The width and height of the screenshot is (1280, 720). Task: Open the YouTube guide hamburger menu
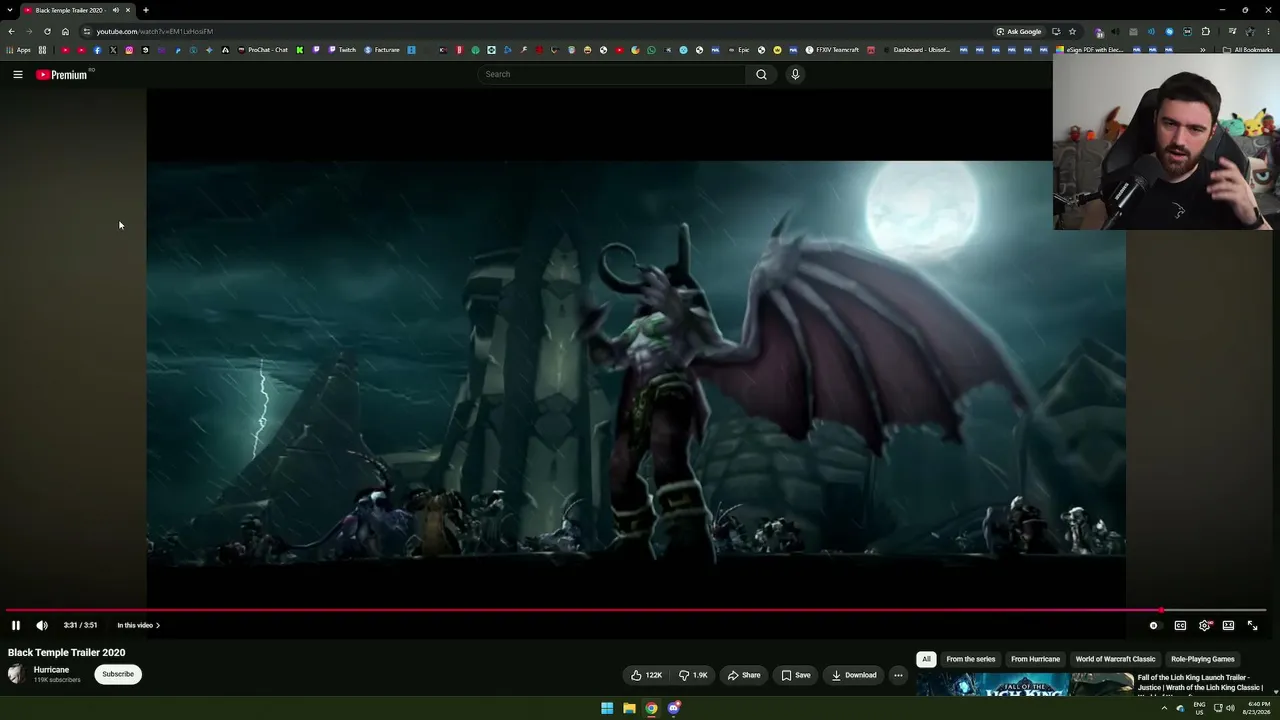18,74
